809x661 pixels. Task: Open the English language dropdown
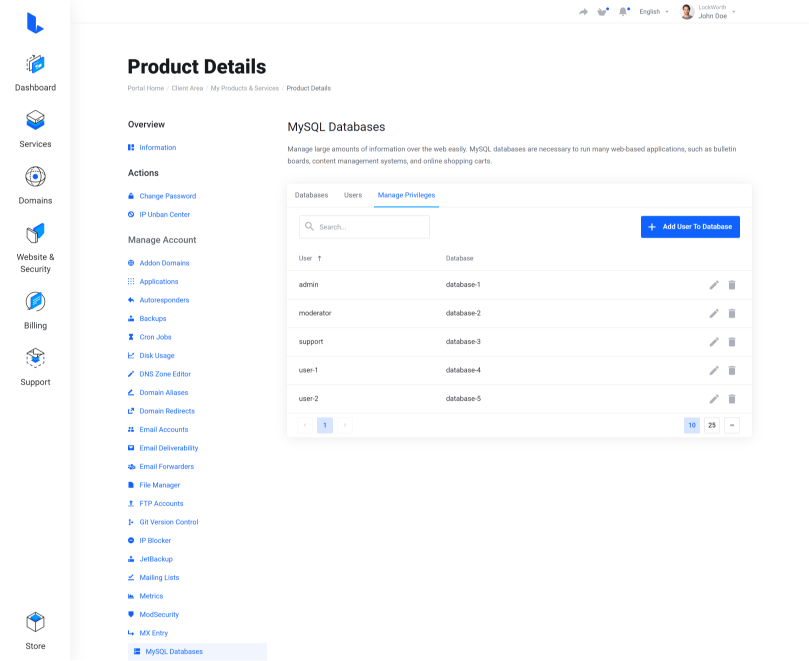(x=653, y=12)
